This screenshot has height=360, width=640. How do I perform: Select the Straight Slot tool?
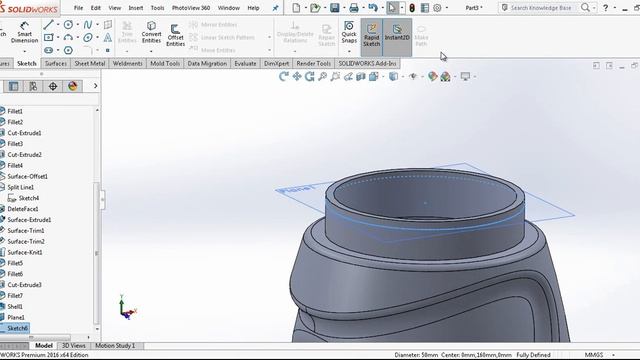click(49, 50)
